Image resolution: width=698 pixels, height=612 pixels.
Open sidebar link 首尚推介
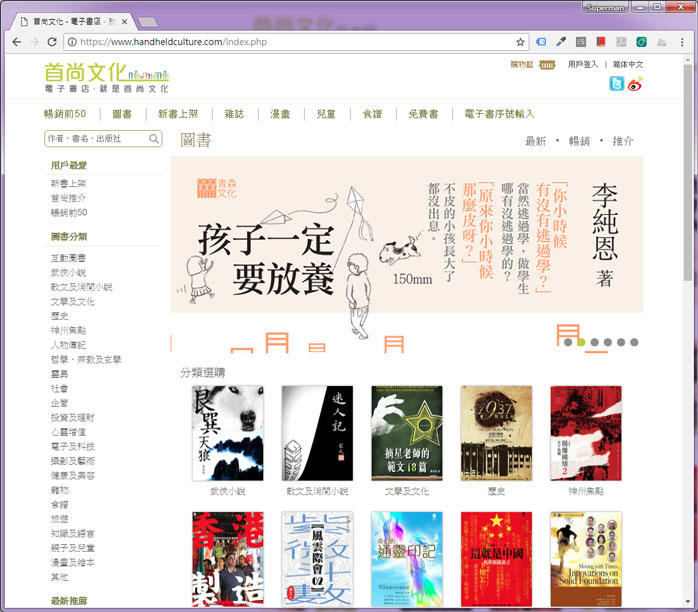[x=68, y=198]
